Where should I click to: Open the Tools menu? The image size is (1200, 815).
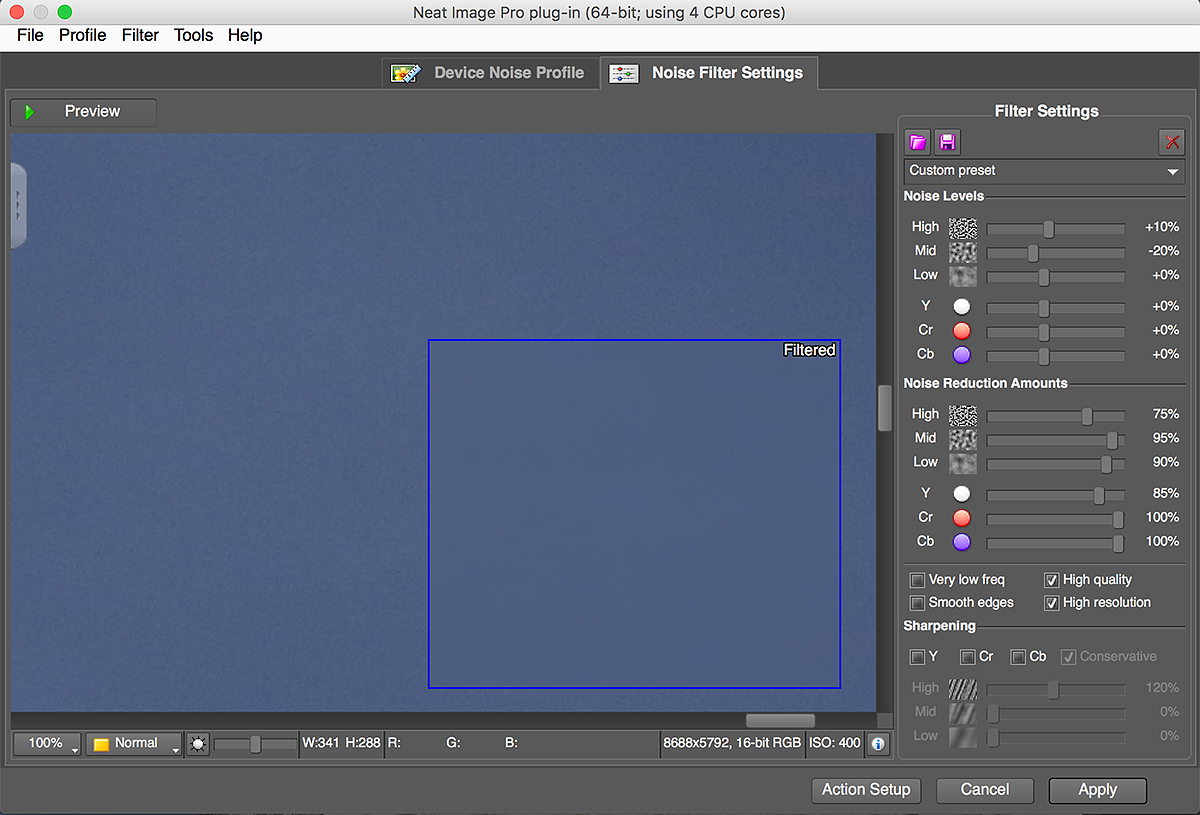click(x=193, y=35)
